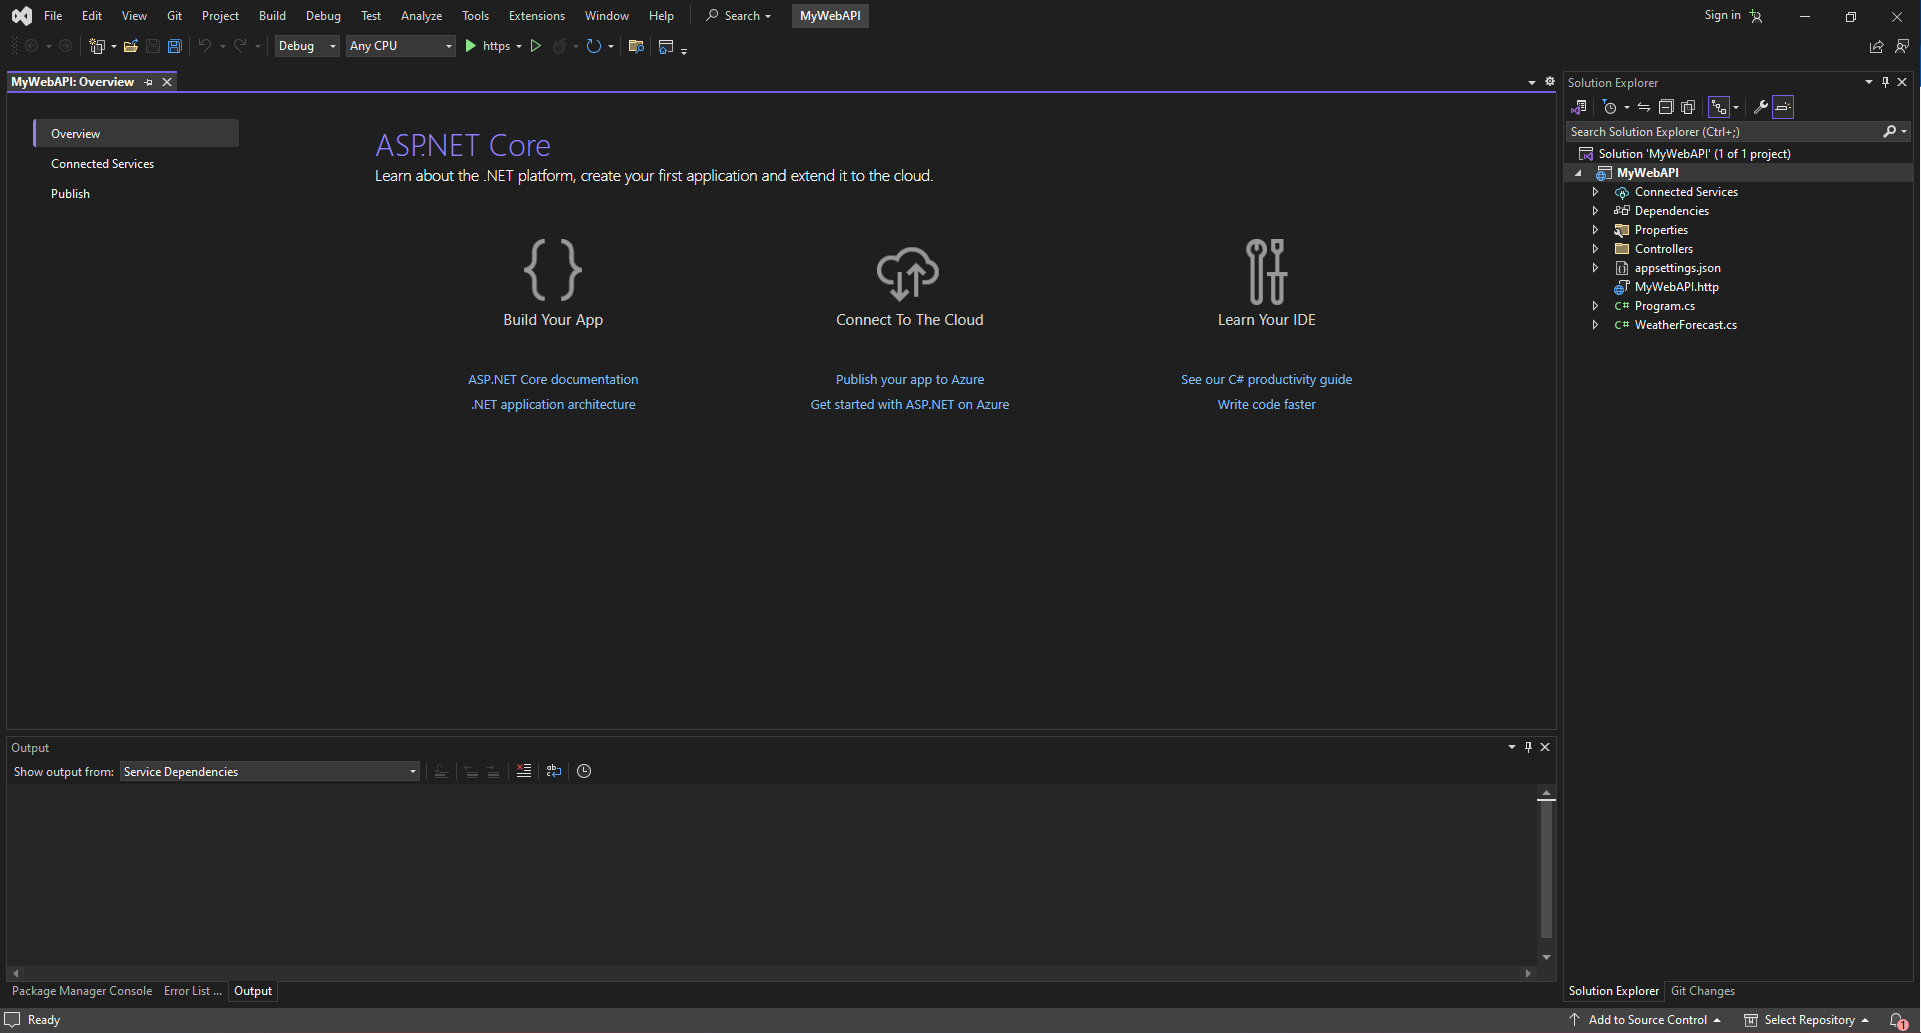
Task: Expand the Program.cs tree node
Action: click(x=1595, y=306)
